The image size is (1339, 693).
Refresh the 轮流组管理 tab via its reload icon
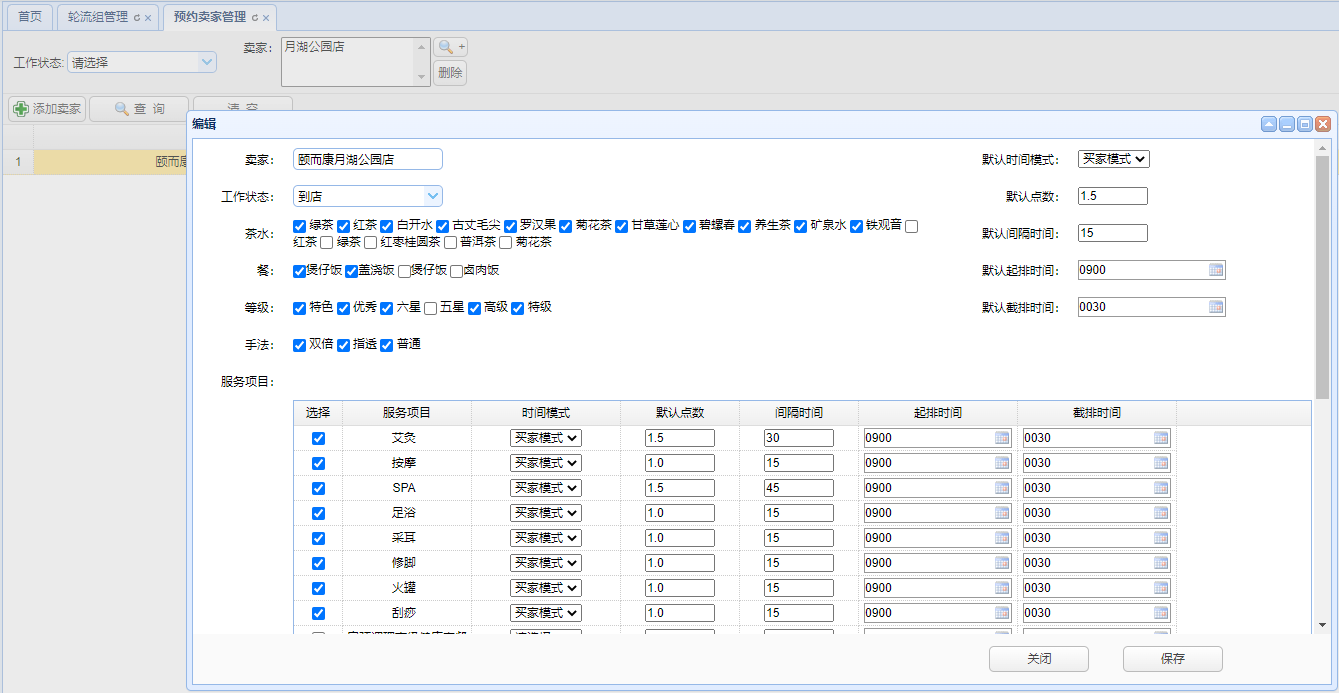[136, 18]
